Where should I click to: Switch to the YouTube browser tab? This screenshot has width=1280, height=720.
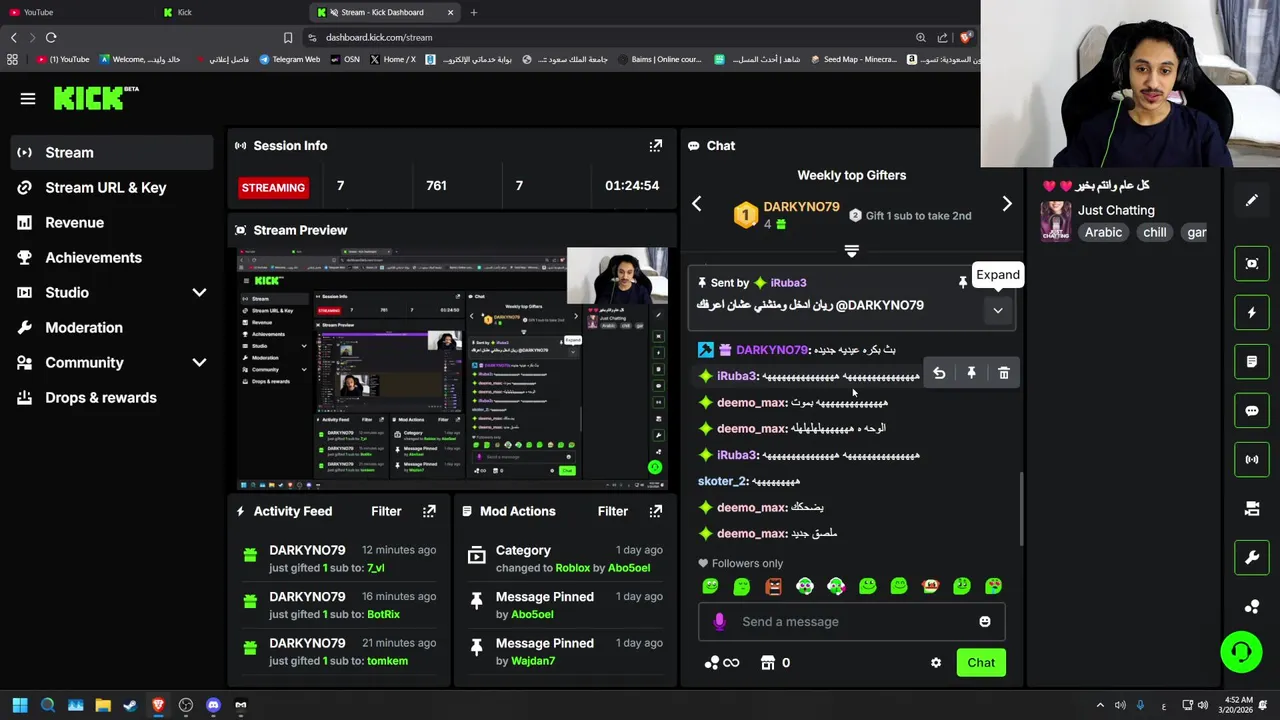pyautogui.click(x=78, y=12)
